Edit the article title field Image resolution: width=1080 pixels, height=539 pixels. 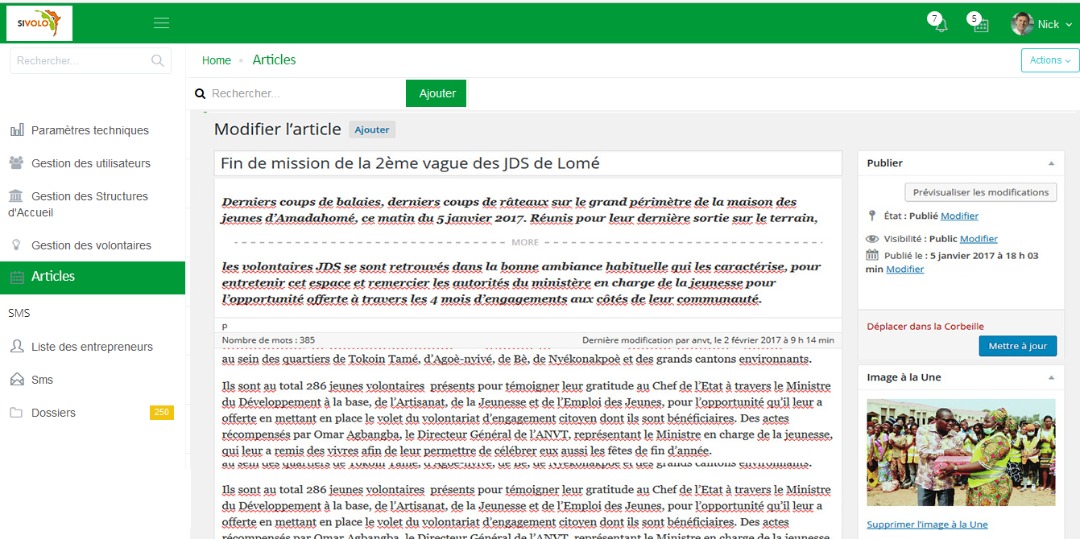coord(528,163)
